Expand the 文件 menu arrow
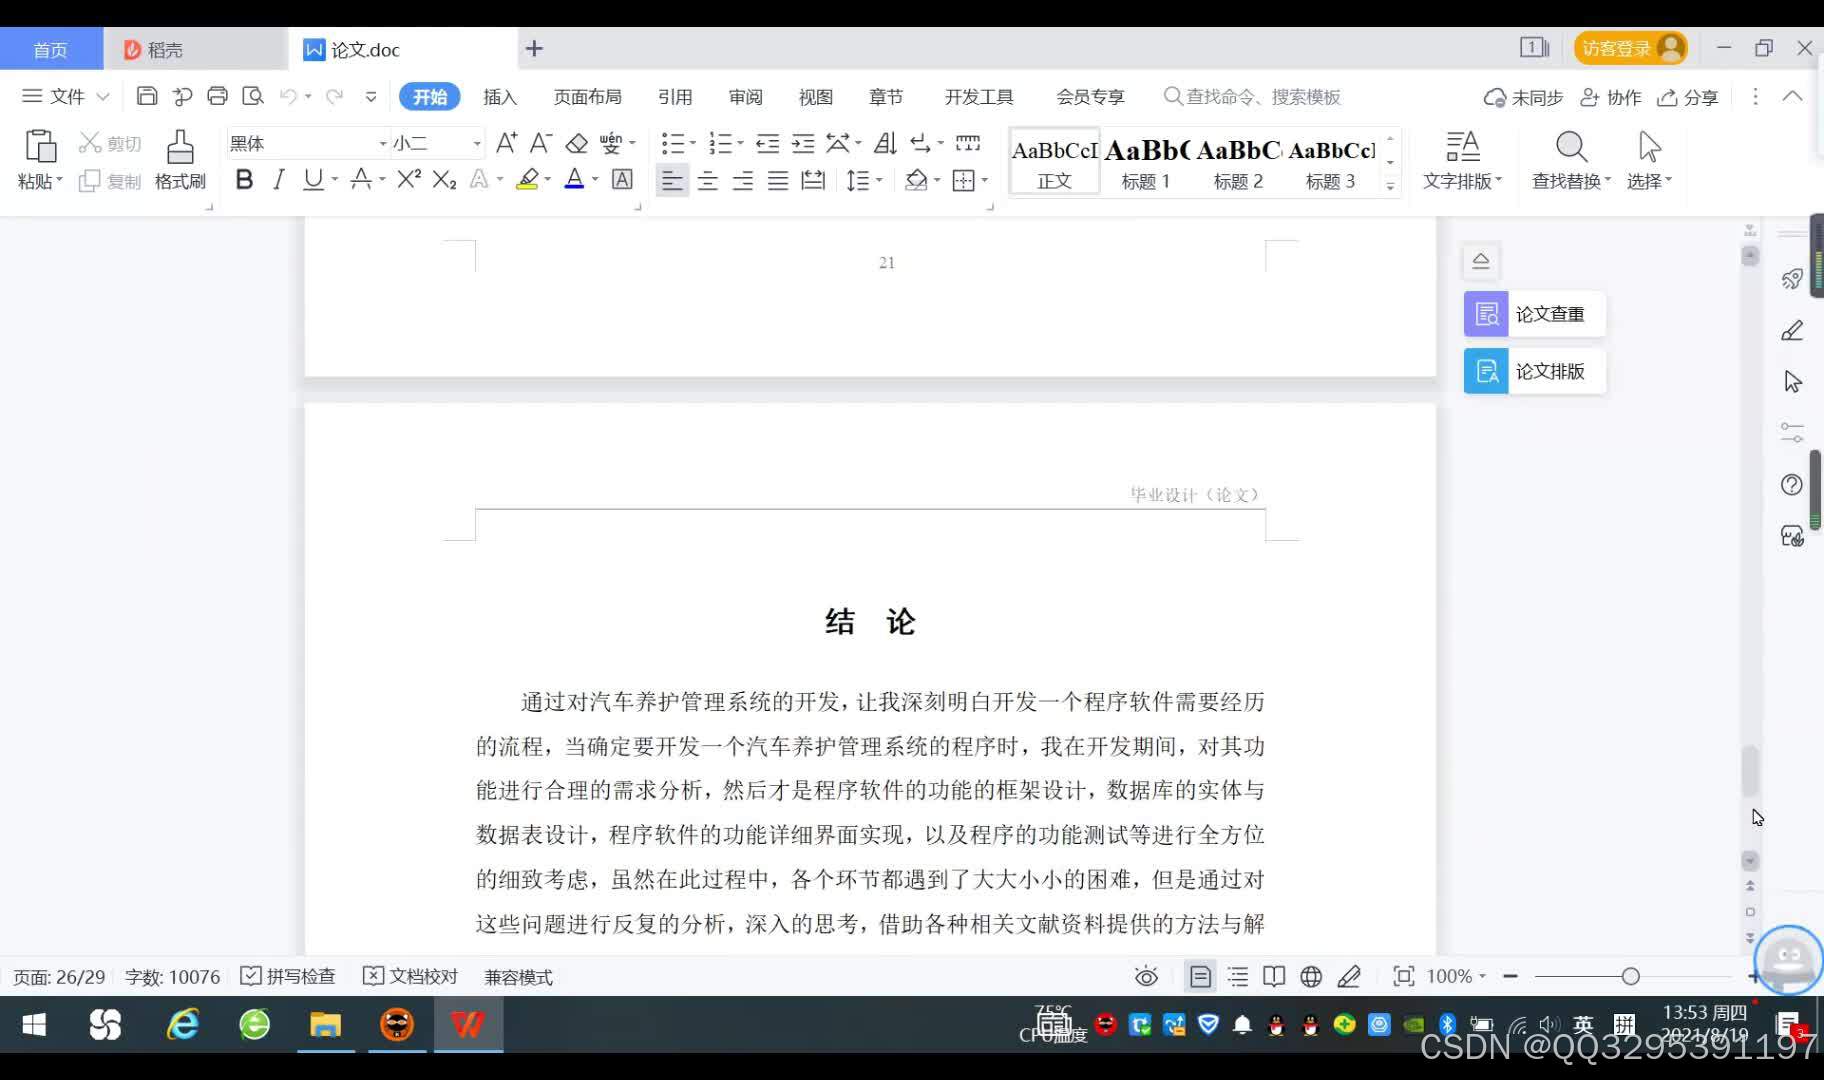This screenshot has width=1824, height=1080. [x=102, y=96]
